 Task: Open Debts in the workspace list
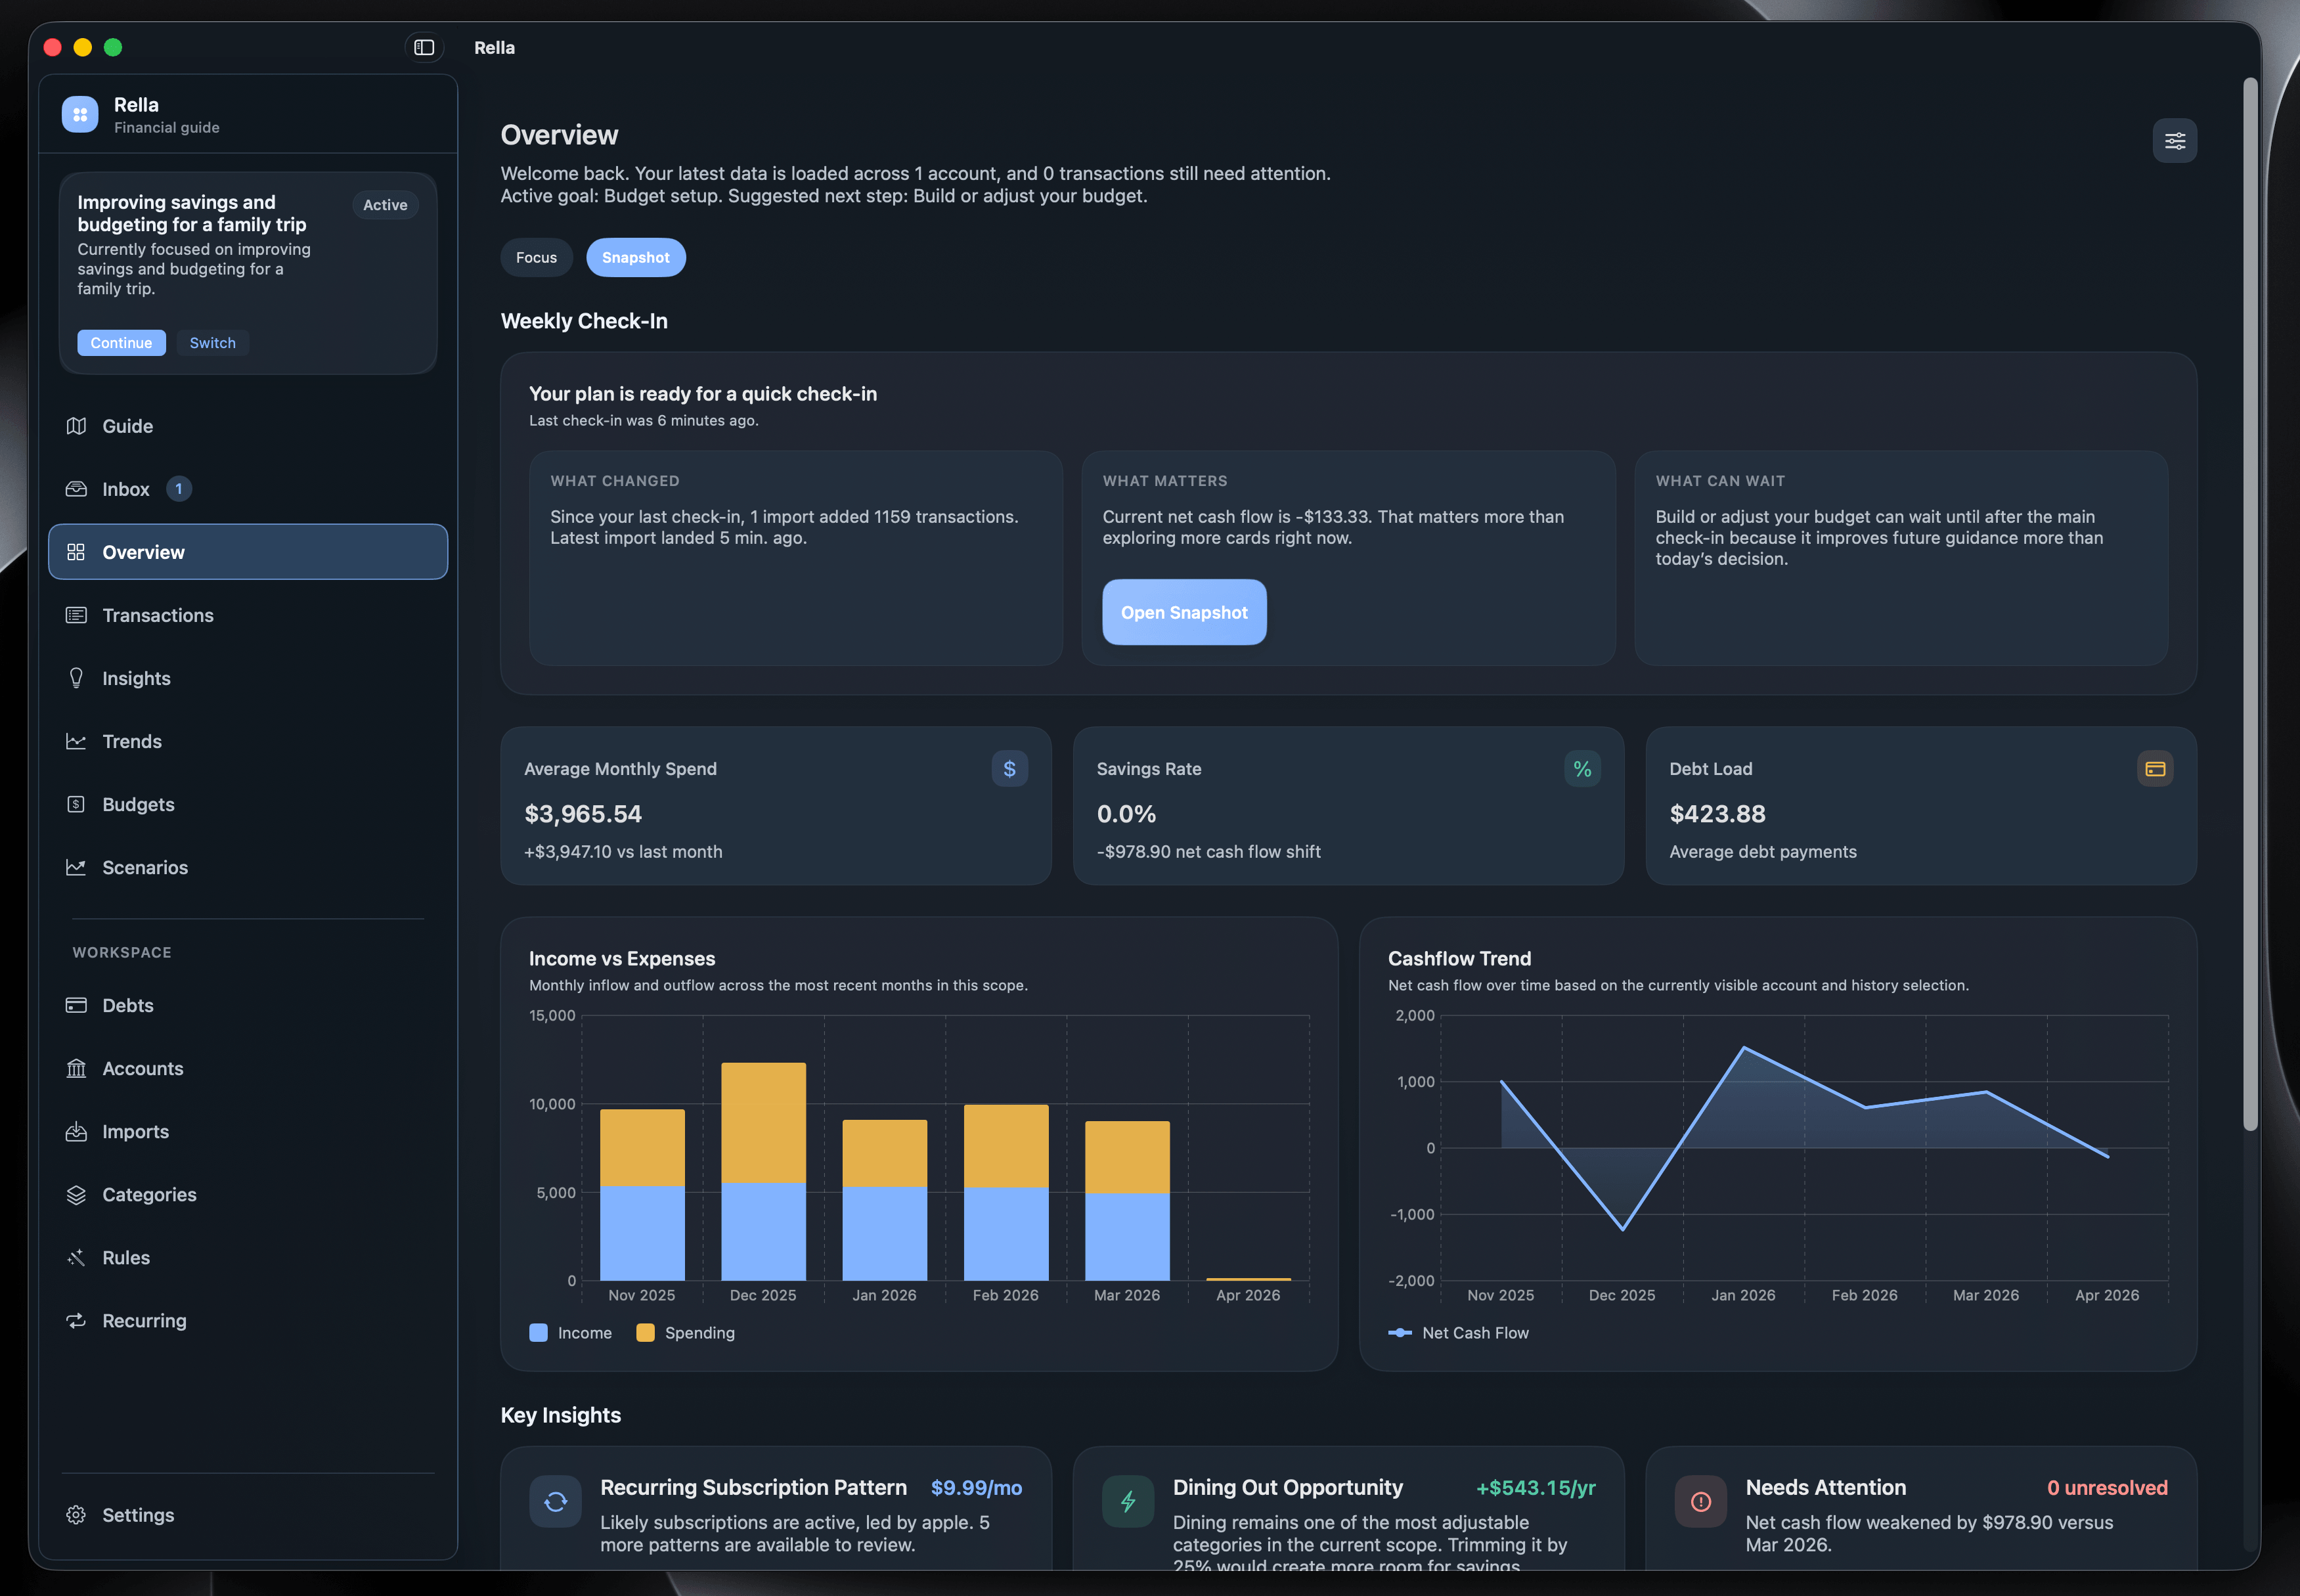(248, 1005)
